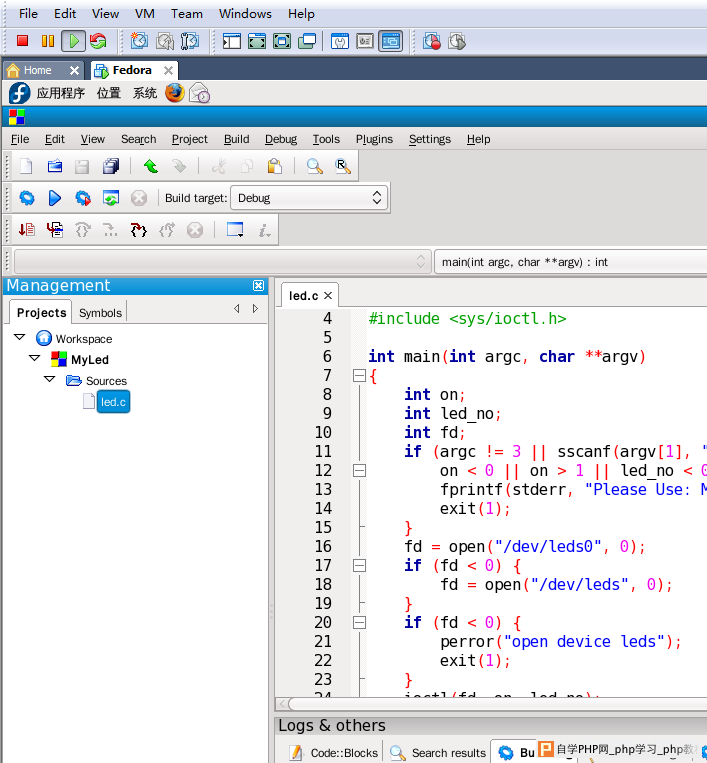Collapse the MyLed project tree node
707x763 pixels.
[34, 359]
